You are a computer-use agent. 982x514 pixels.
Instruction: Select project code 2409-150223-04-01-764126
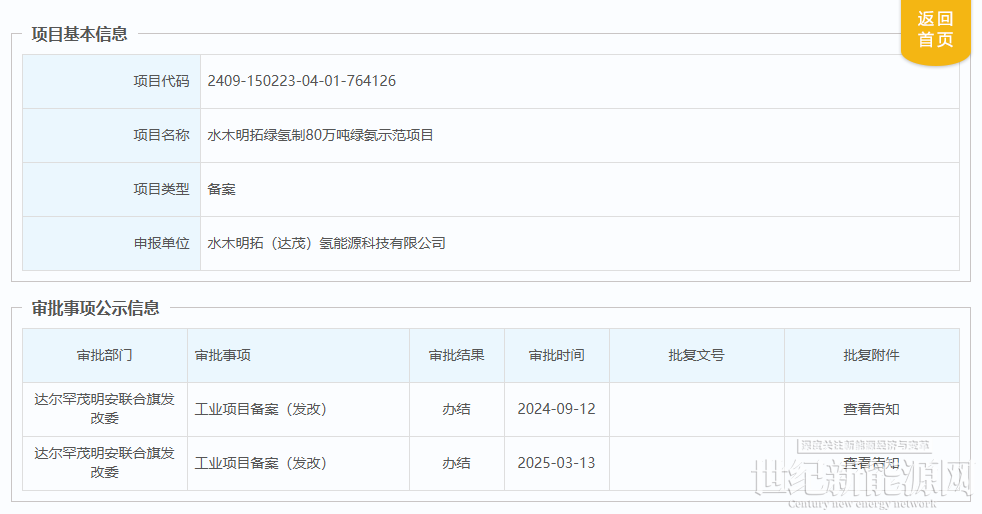(x=301, y=81)
